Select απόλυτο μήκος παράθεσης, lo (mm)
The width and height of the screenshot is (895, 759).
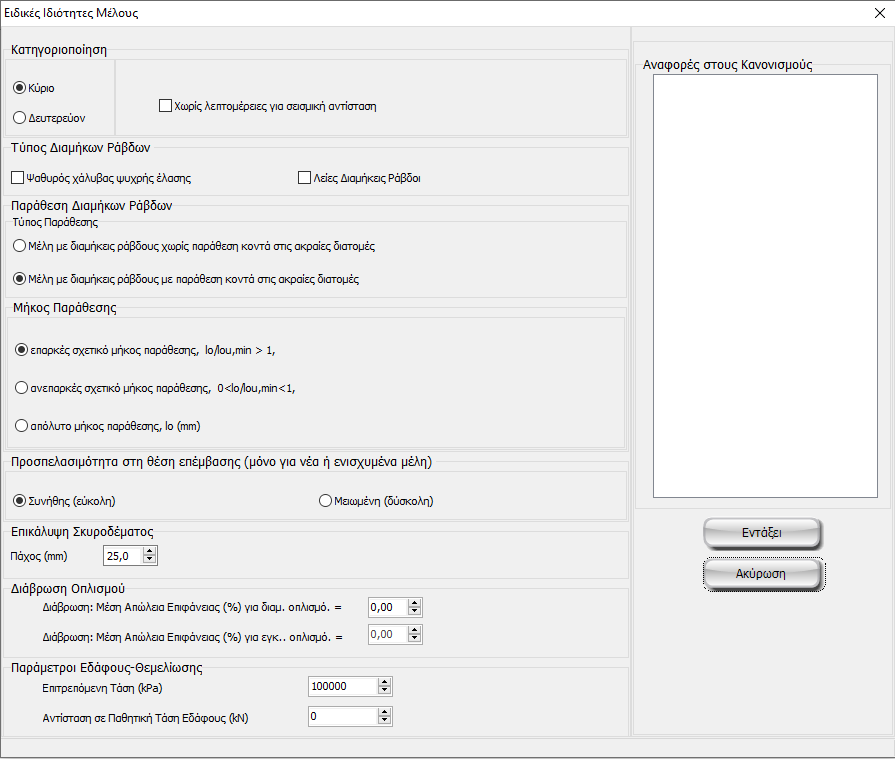coord(22,425)
